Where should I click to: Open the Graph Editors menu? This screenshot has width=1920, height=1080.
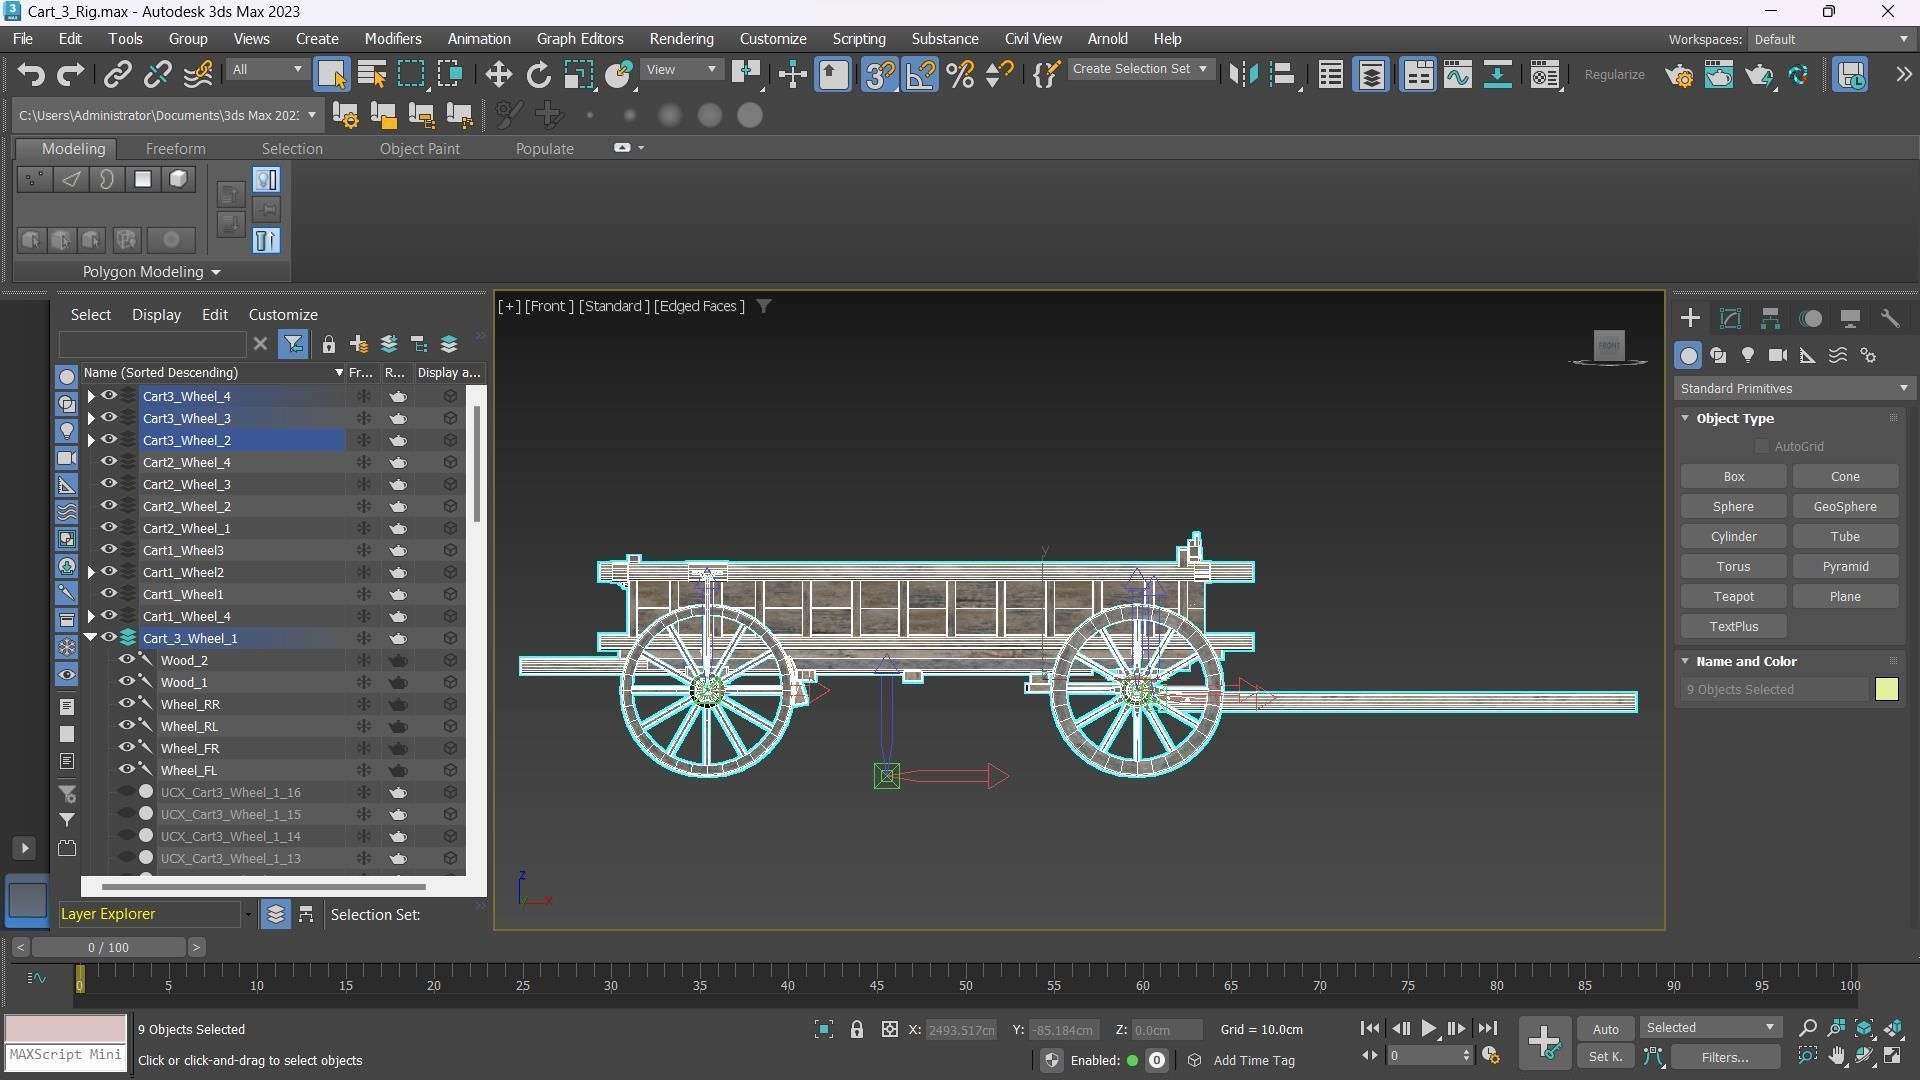(580, 39)
